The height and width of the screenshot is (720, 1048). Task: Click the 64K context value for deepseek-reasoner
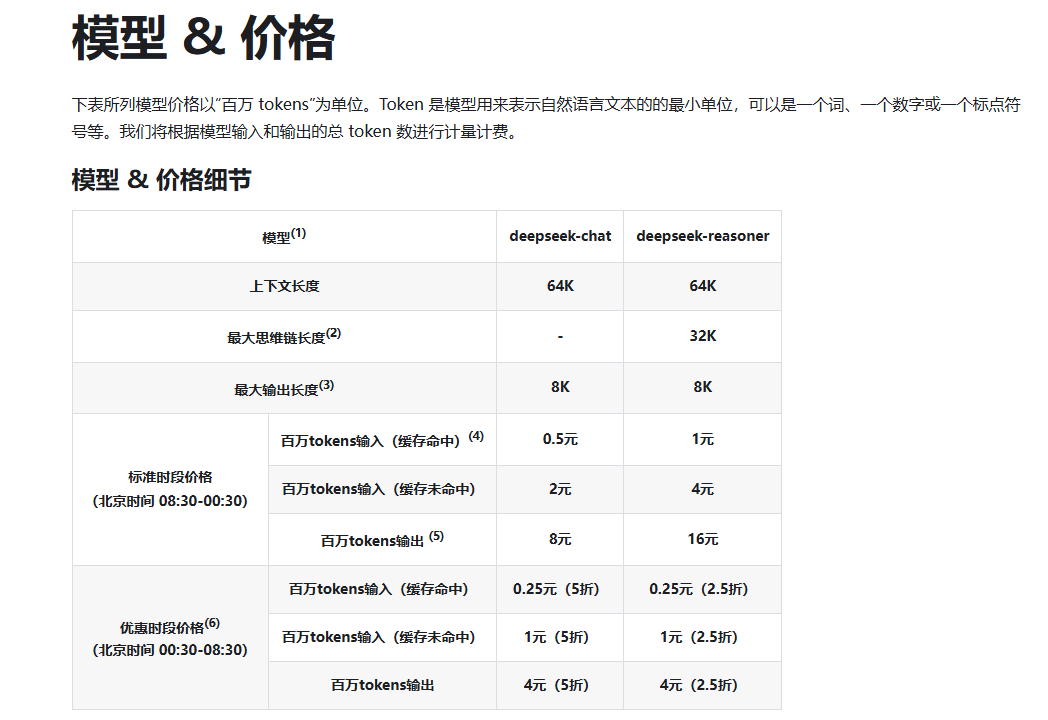tap(702, 286)
